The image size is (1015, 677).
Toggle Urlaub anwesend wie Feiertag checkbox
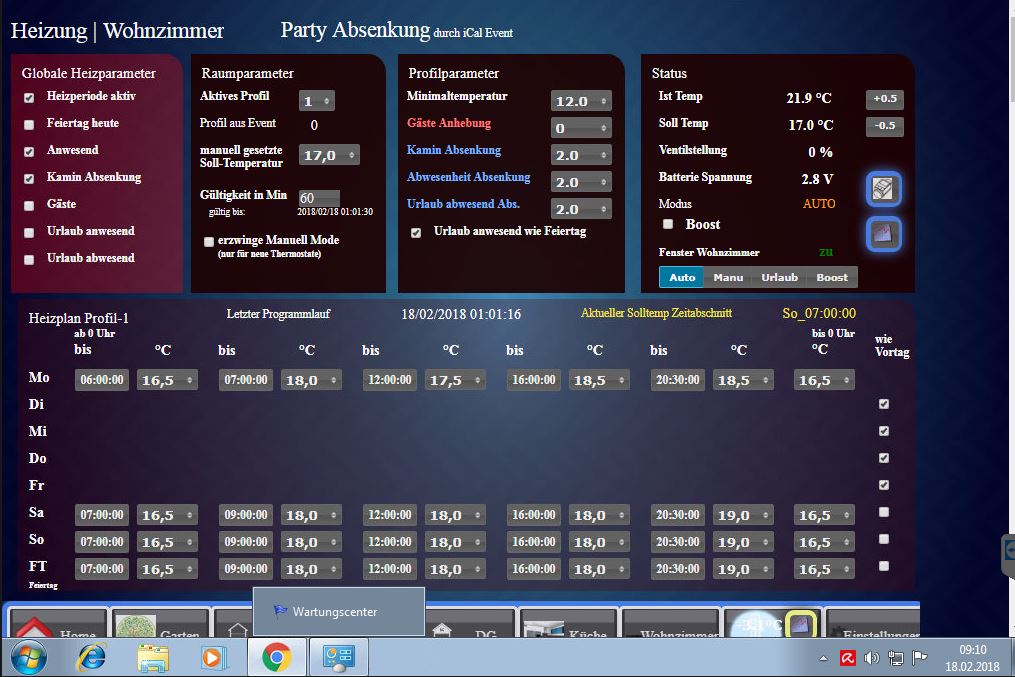point(416,232)
